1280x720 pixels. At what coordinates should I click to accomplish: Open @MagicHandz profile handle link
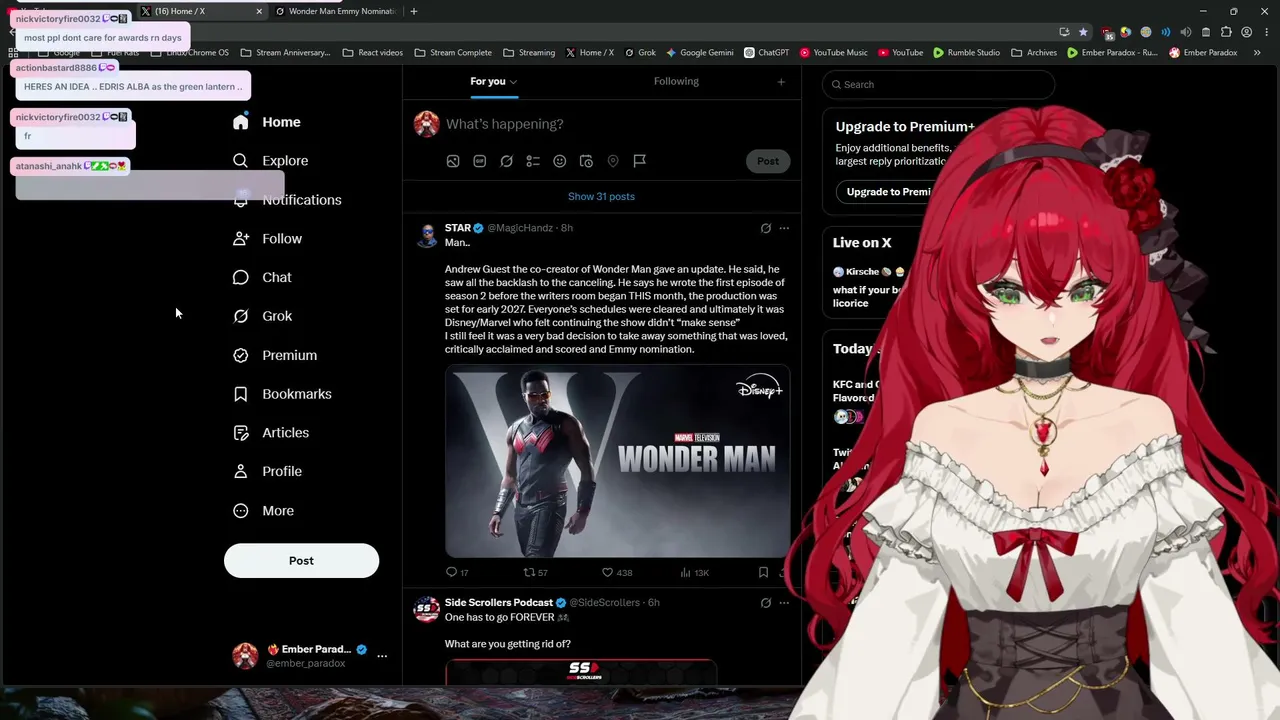click(x=520, y=228)
